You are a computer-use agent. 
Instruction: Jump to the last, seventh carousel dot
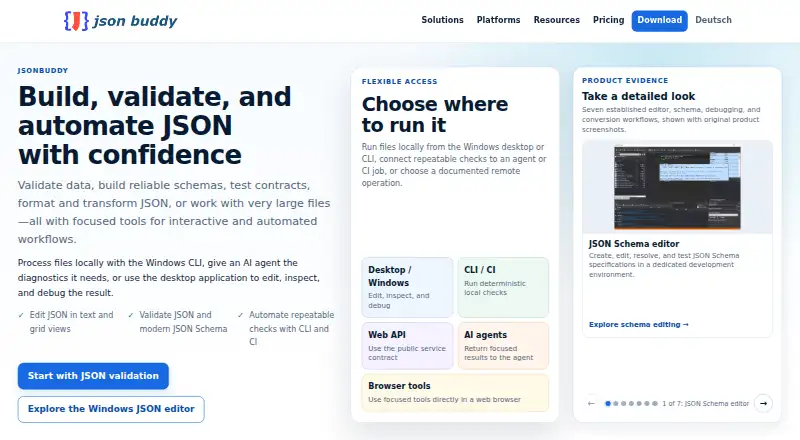click(x=655, y=403)
